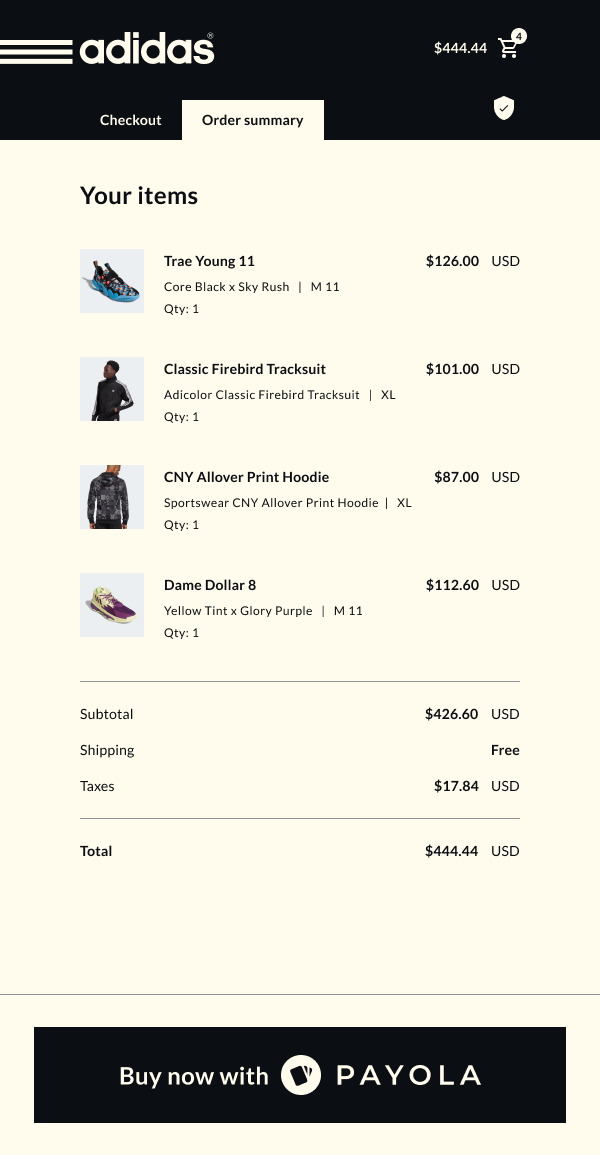Click the Dame Dollar 8 title link

[210, 585]
